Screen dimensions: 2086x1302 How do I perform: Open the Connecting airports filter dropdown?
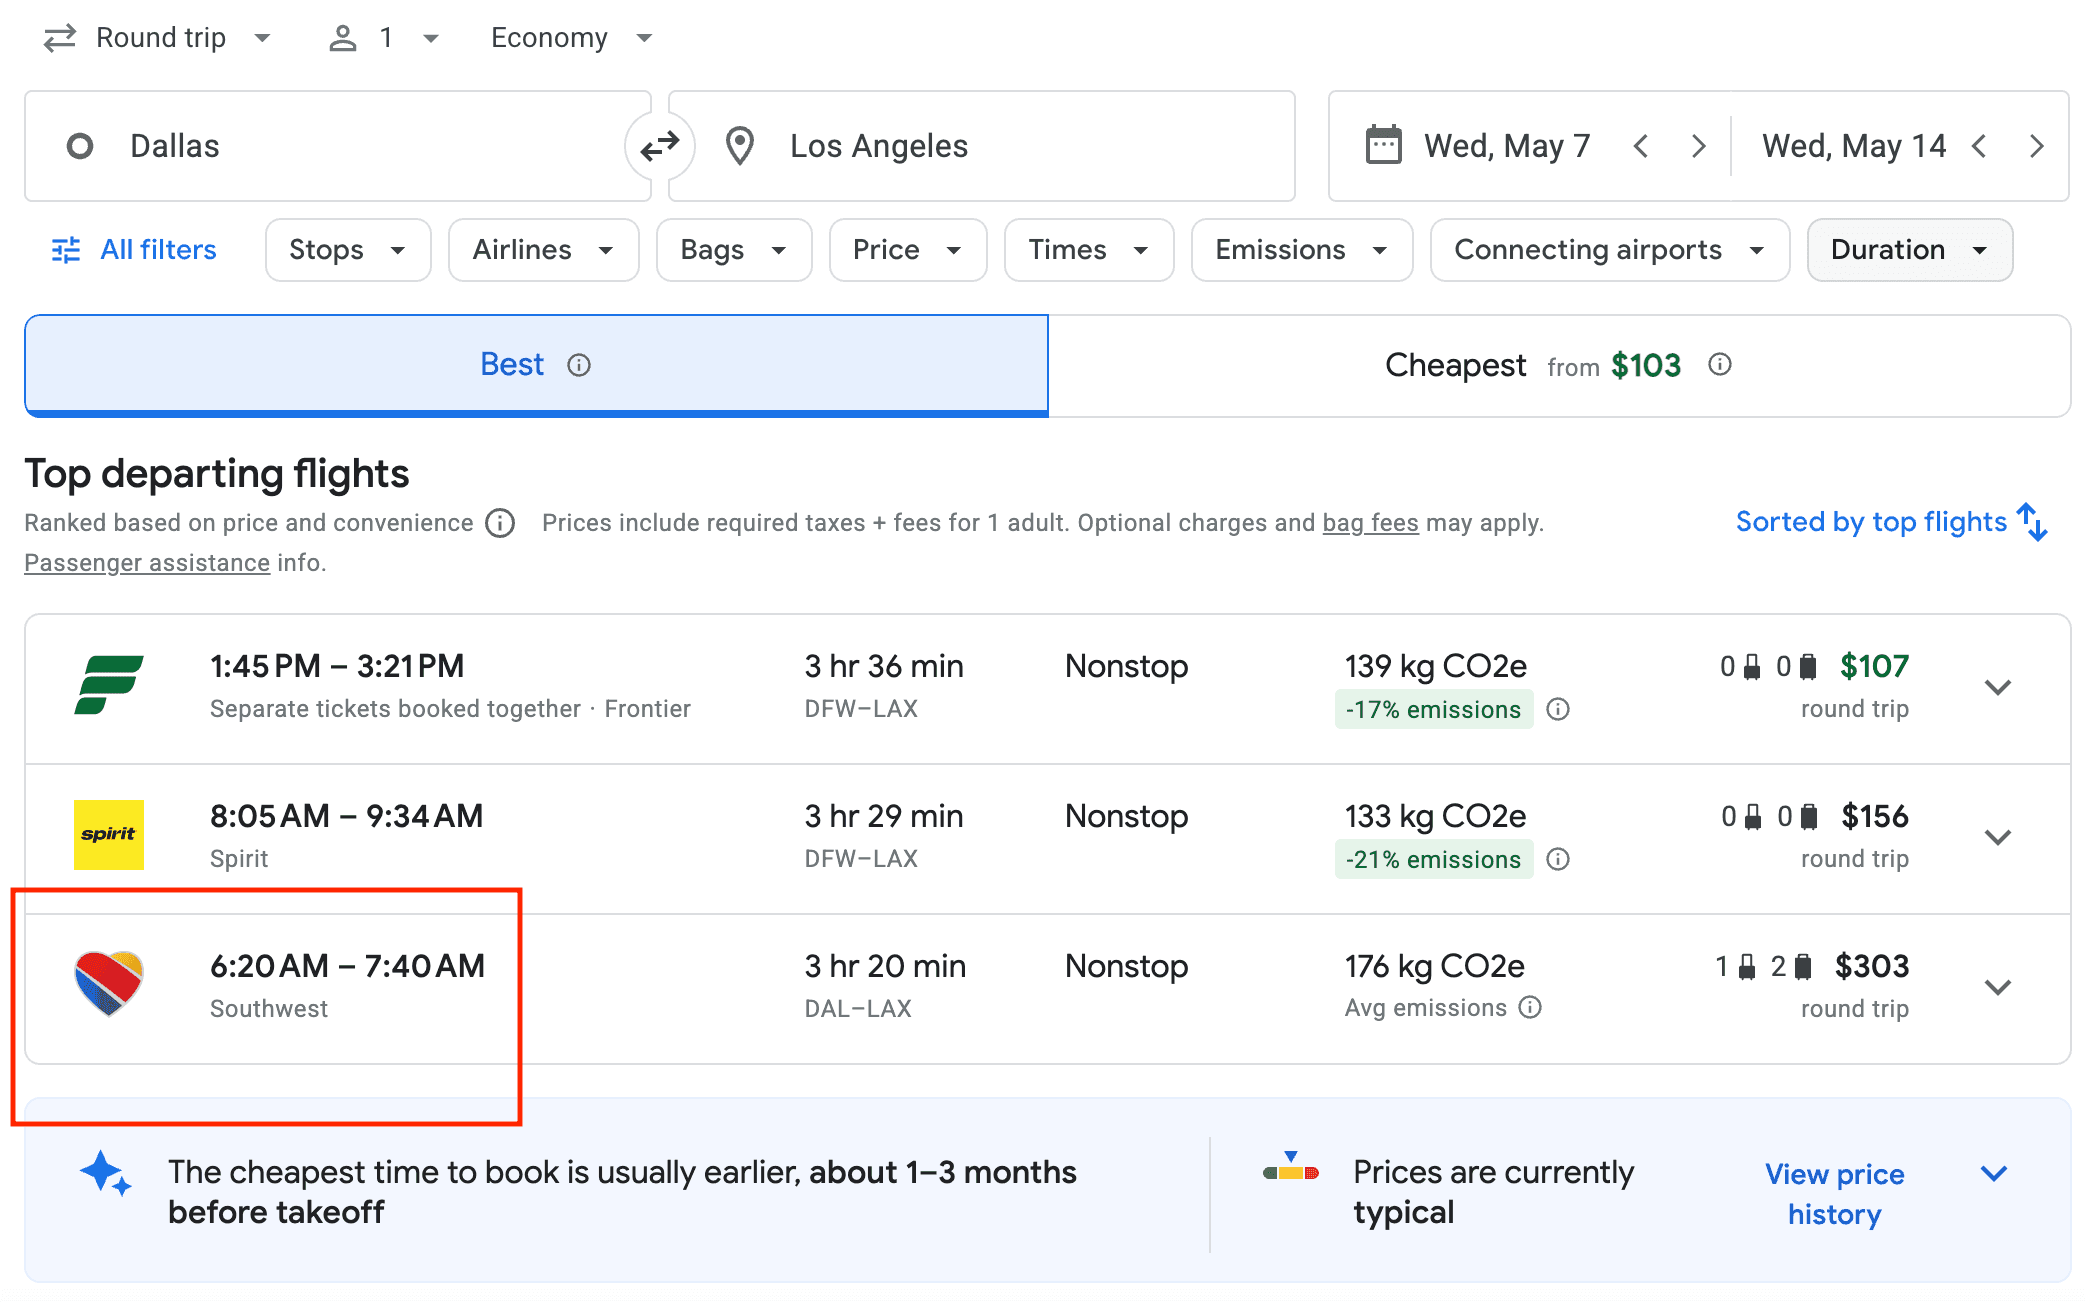point(1610,250)
